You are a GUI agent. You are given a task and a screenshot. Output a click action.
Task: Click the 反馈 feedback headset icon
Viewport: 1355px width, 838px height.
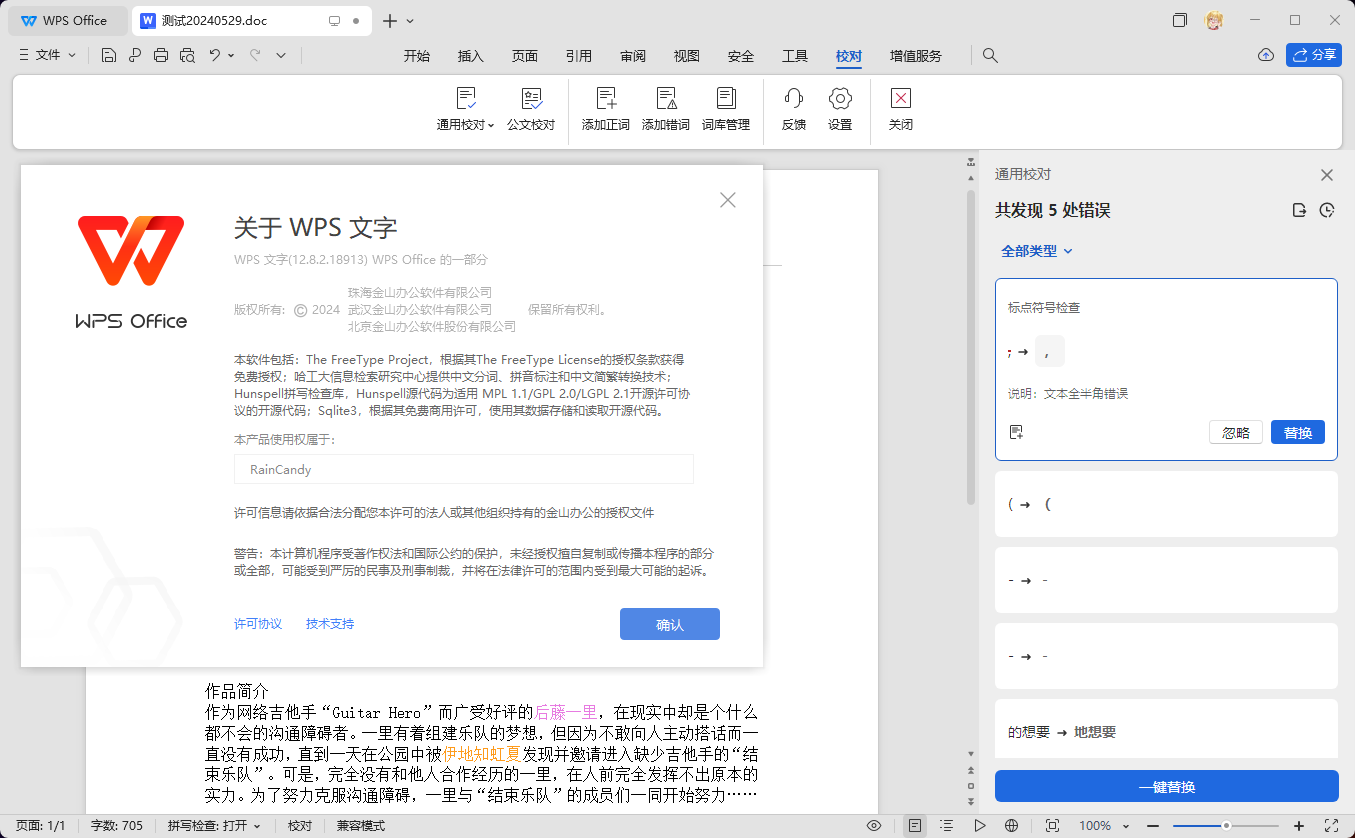point(794,109)
